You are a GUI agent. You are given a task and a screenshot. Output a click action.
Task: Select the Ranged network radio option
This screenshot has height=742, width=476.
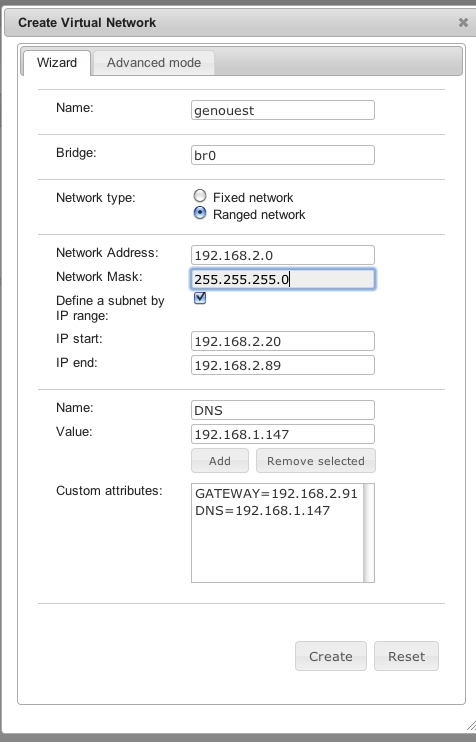tap(200, 213)
